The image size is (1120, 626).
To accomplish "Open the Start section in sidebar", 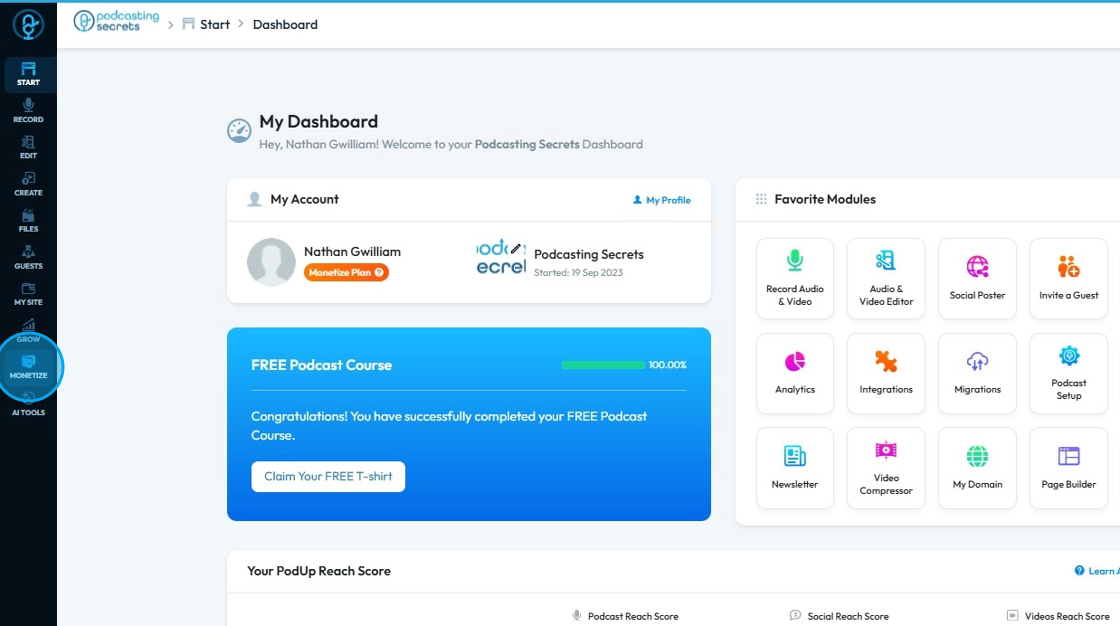I will 29,74.
